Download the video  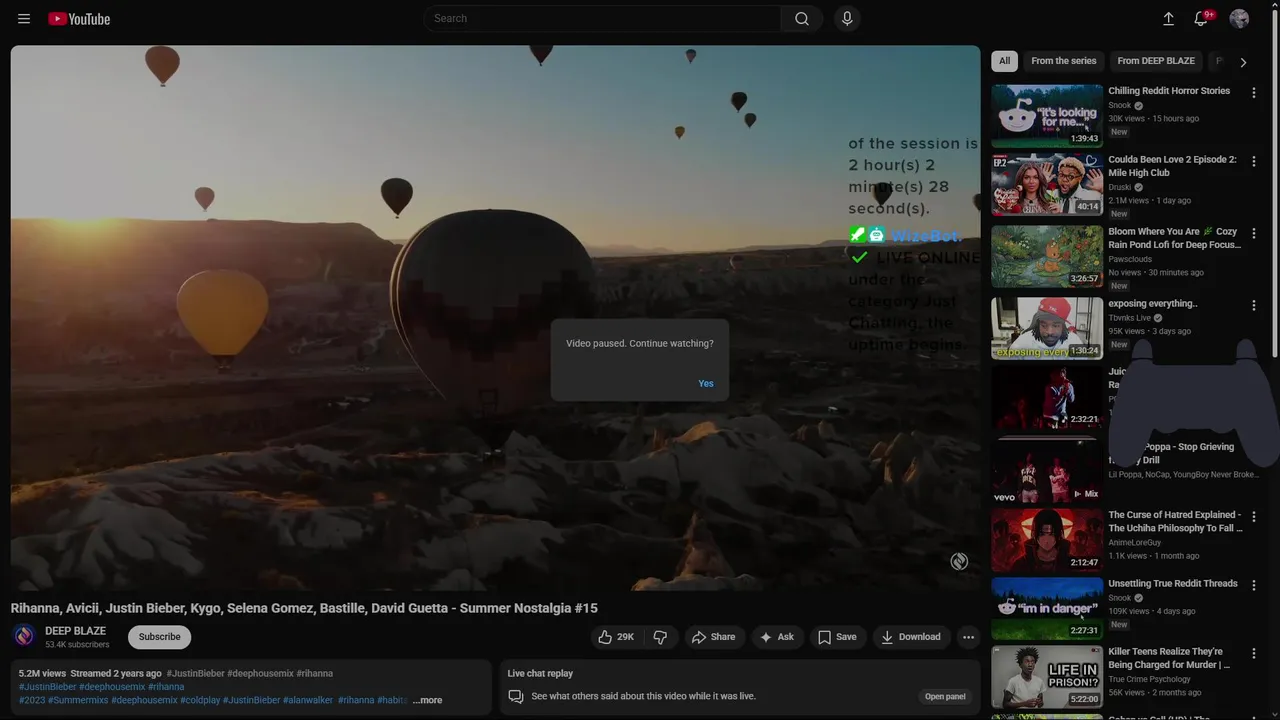point(911,637)
